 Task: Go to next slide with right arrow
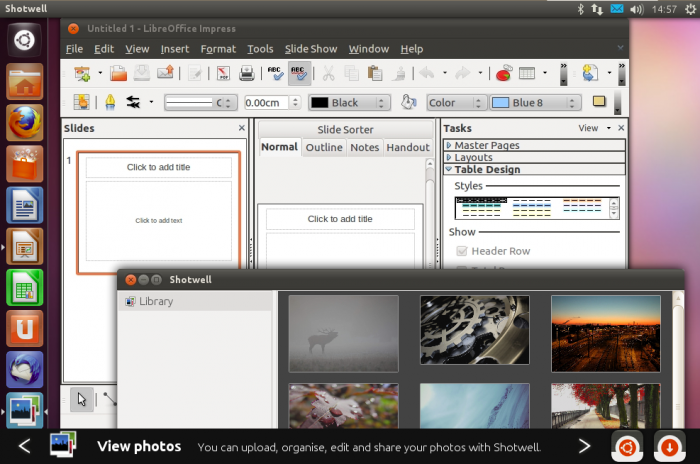[584, 446]
